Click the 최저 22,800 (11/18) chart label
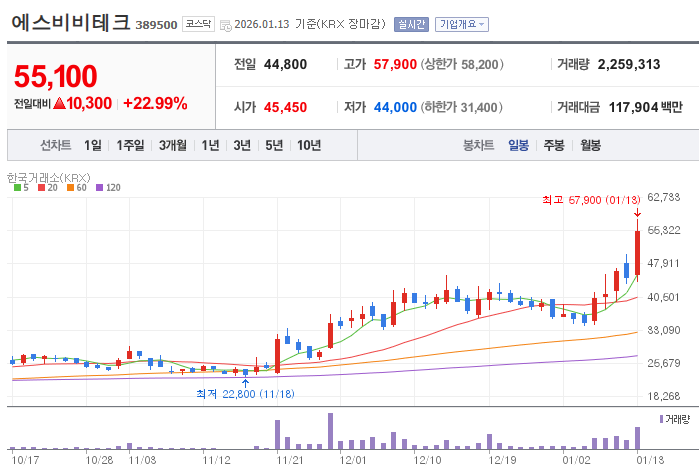Screen dimensions: 699x473 (x=245, y=394)
